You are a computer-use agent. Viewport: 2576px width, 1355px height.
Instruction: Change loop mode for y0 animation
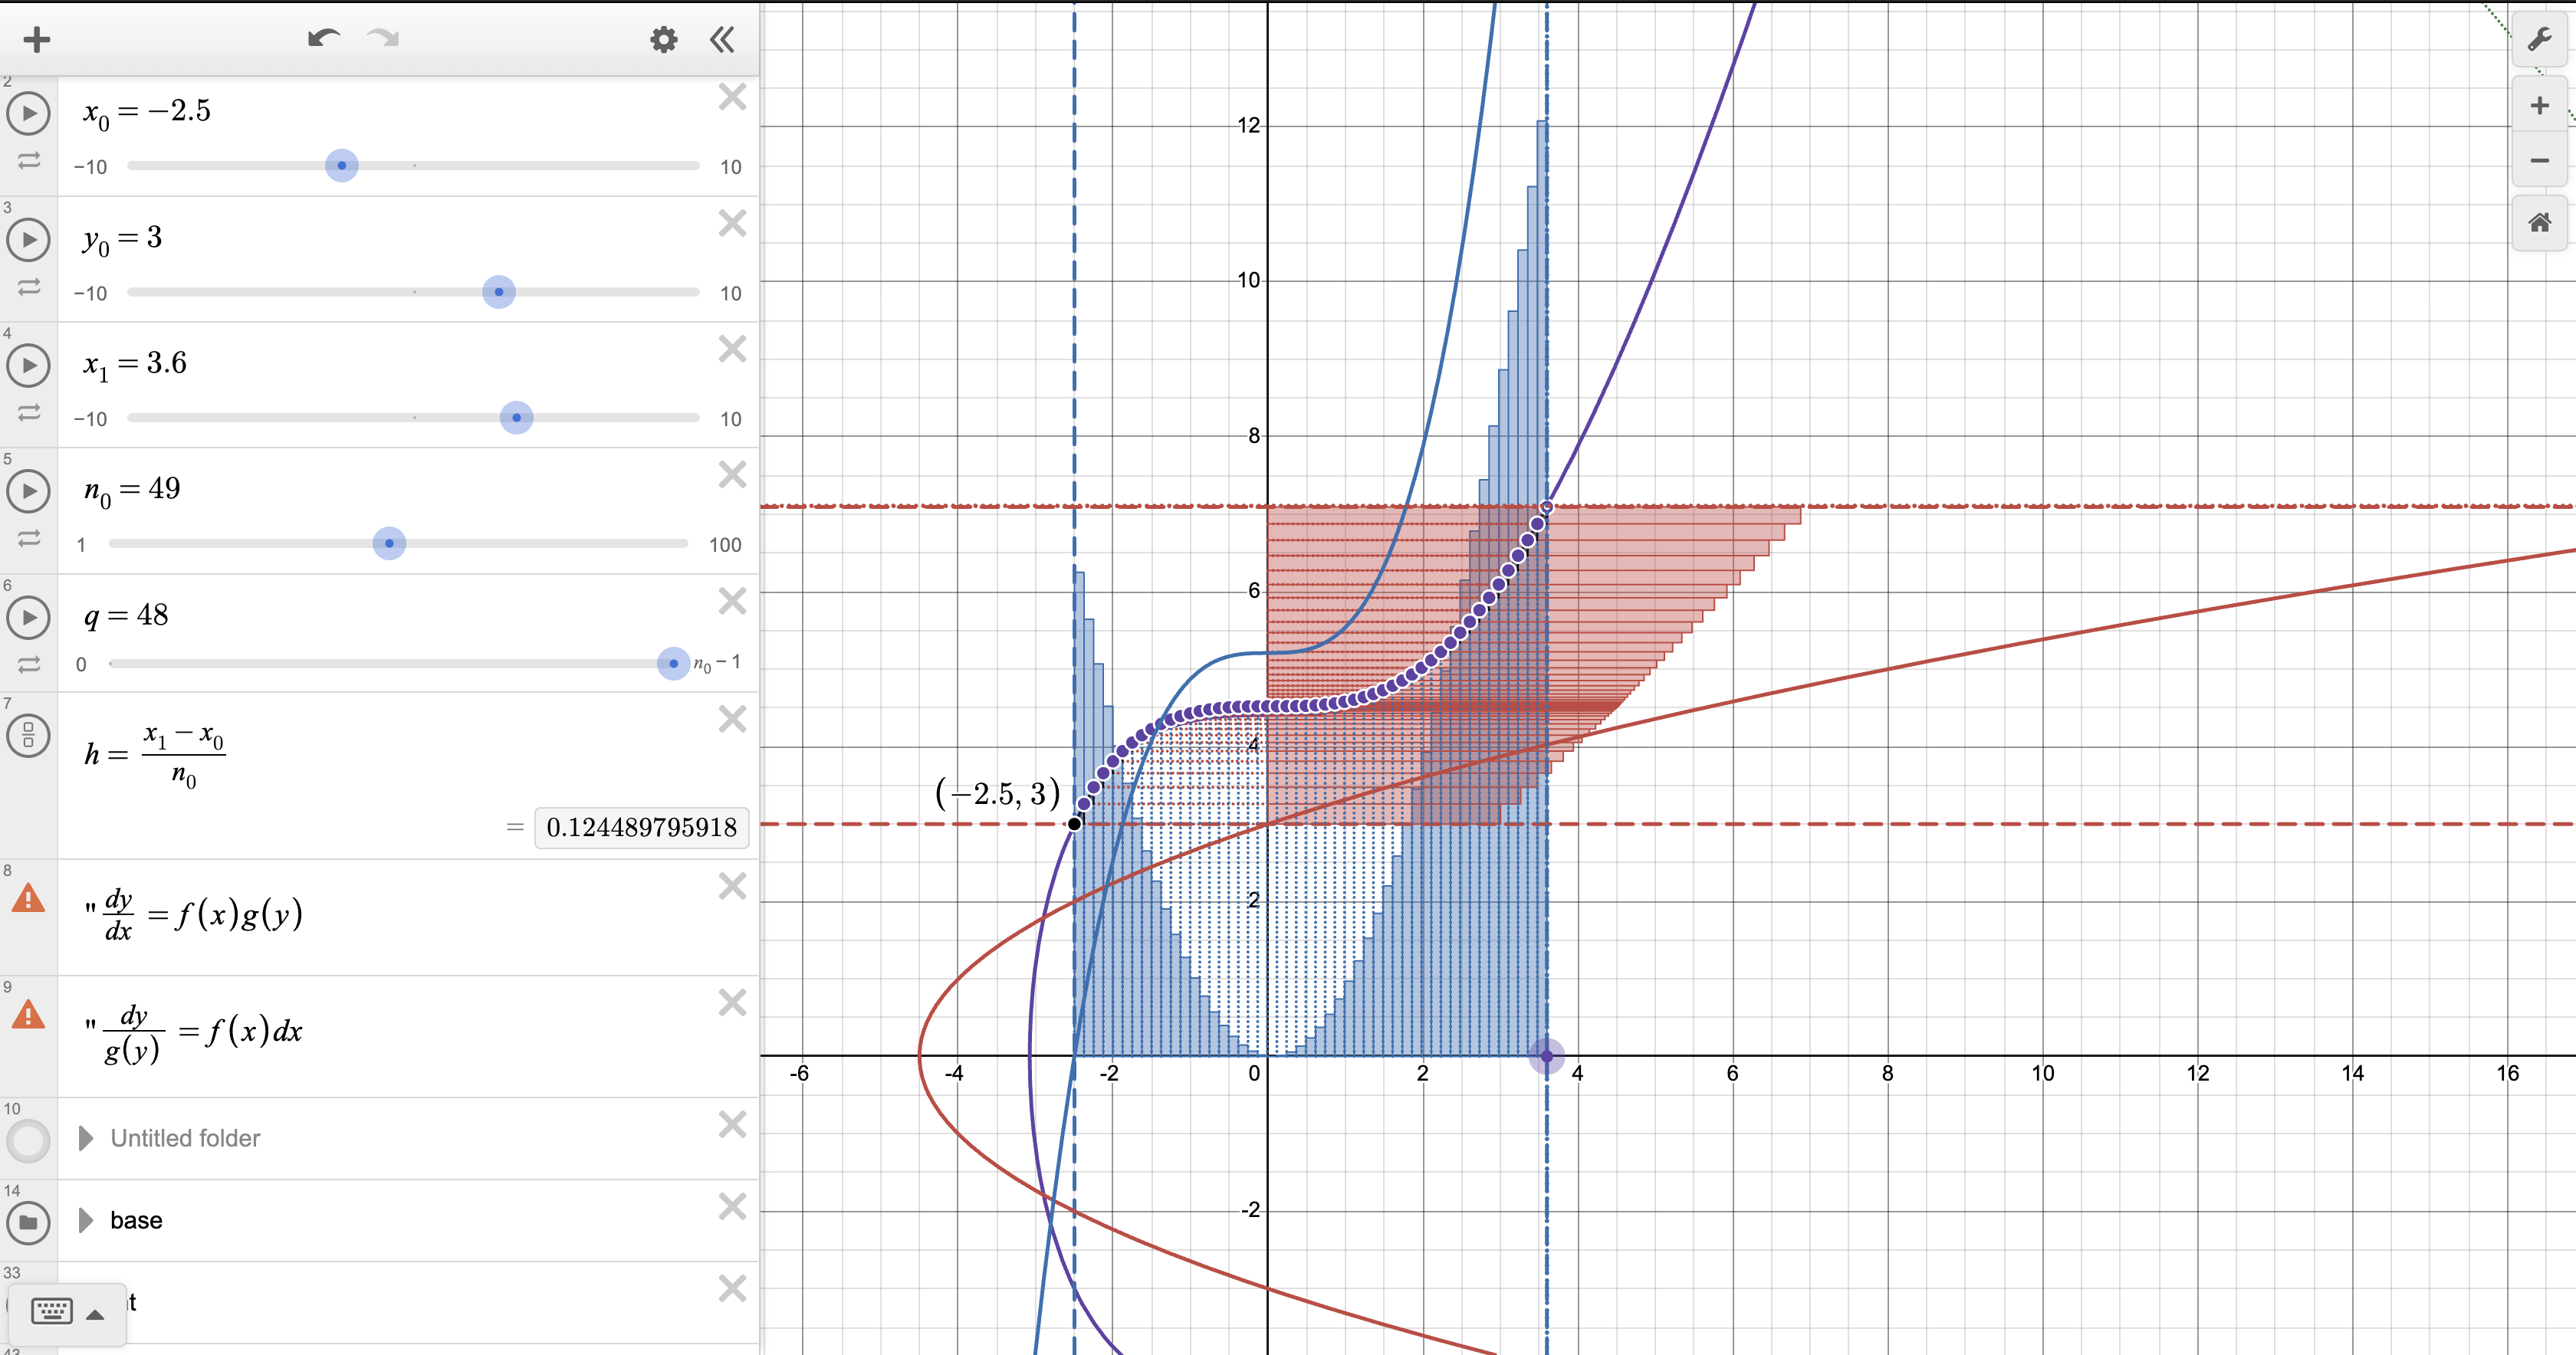click(29, 287)
